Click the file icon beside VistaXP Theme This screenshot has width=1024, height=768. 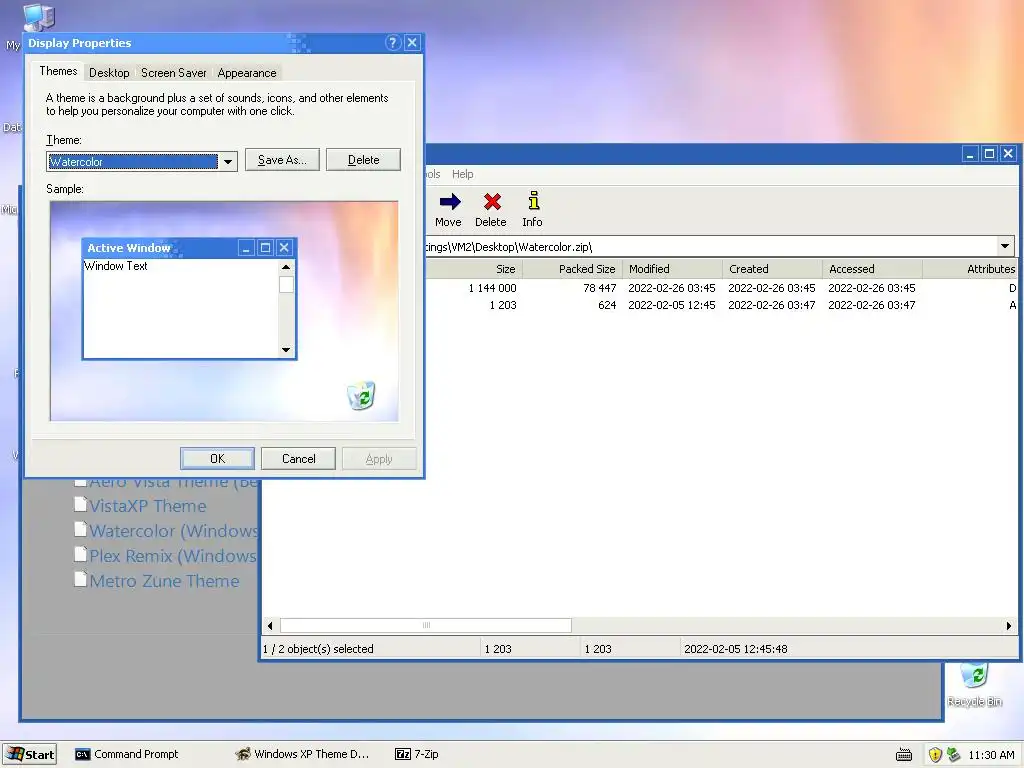coord(80,505)
